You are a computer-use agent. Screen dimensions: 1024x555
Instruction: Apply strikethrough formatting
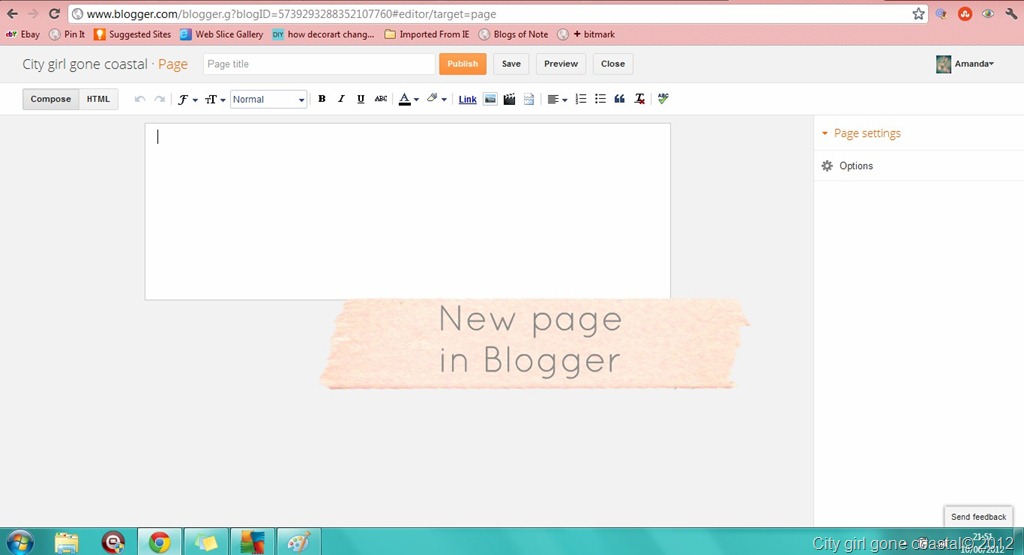click(x=381, y=99)
